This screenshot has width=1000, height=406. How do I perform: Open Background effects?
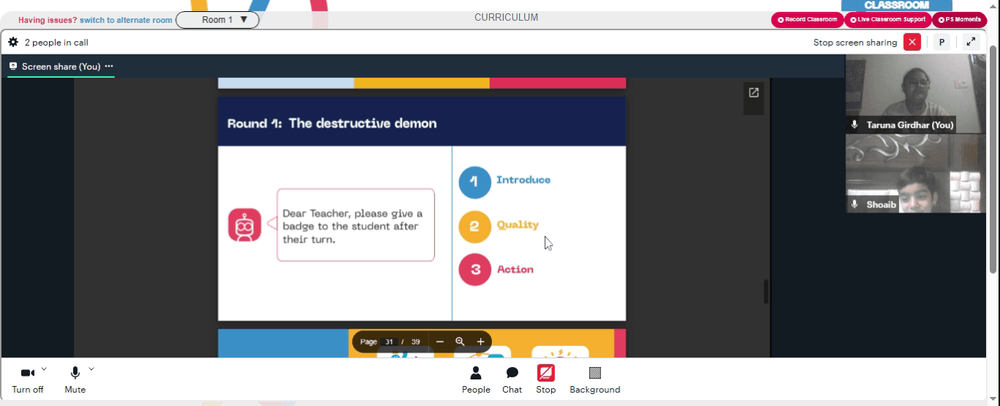click(x=594, y=380)
